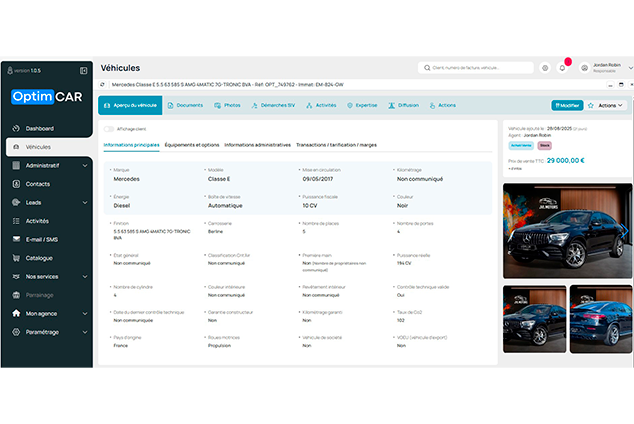Open E-mail / SMS in the sidebar

pos(42,239)
